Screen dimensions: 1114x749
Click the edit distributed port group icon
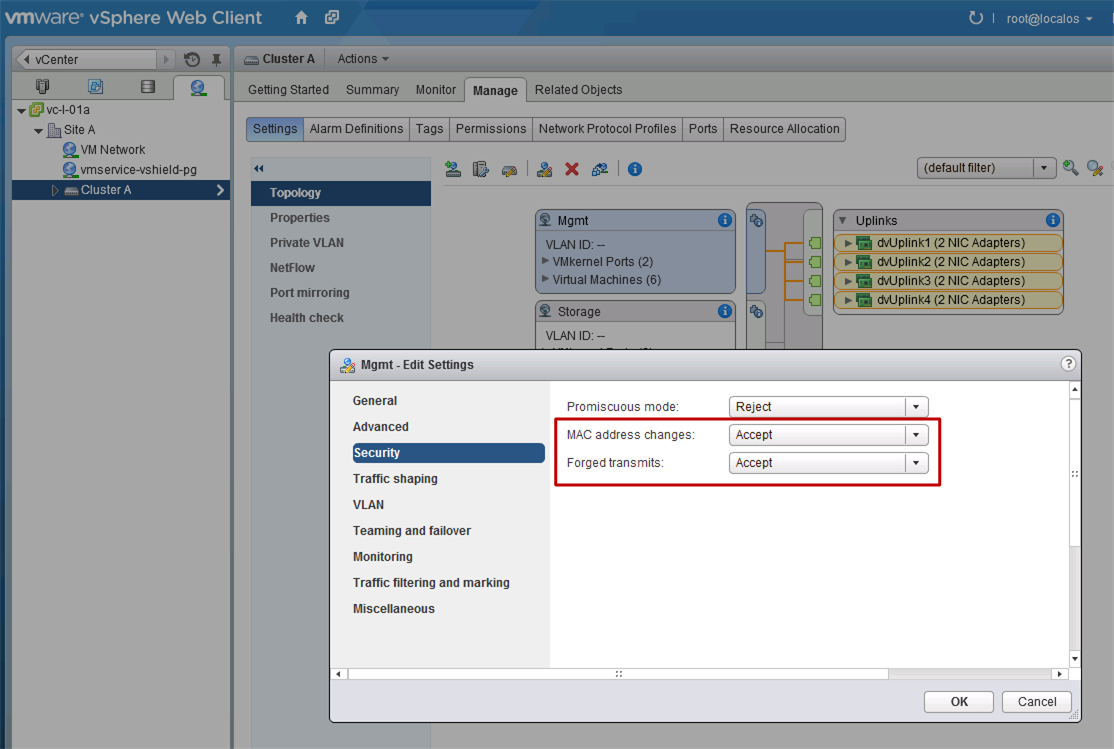point(544,169)
